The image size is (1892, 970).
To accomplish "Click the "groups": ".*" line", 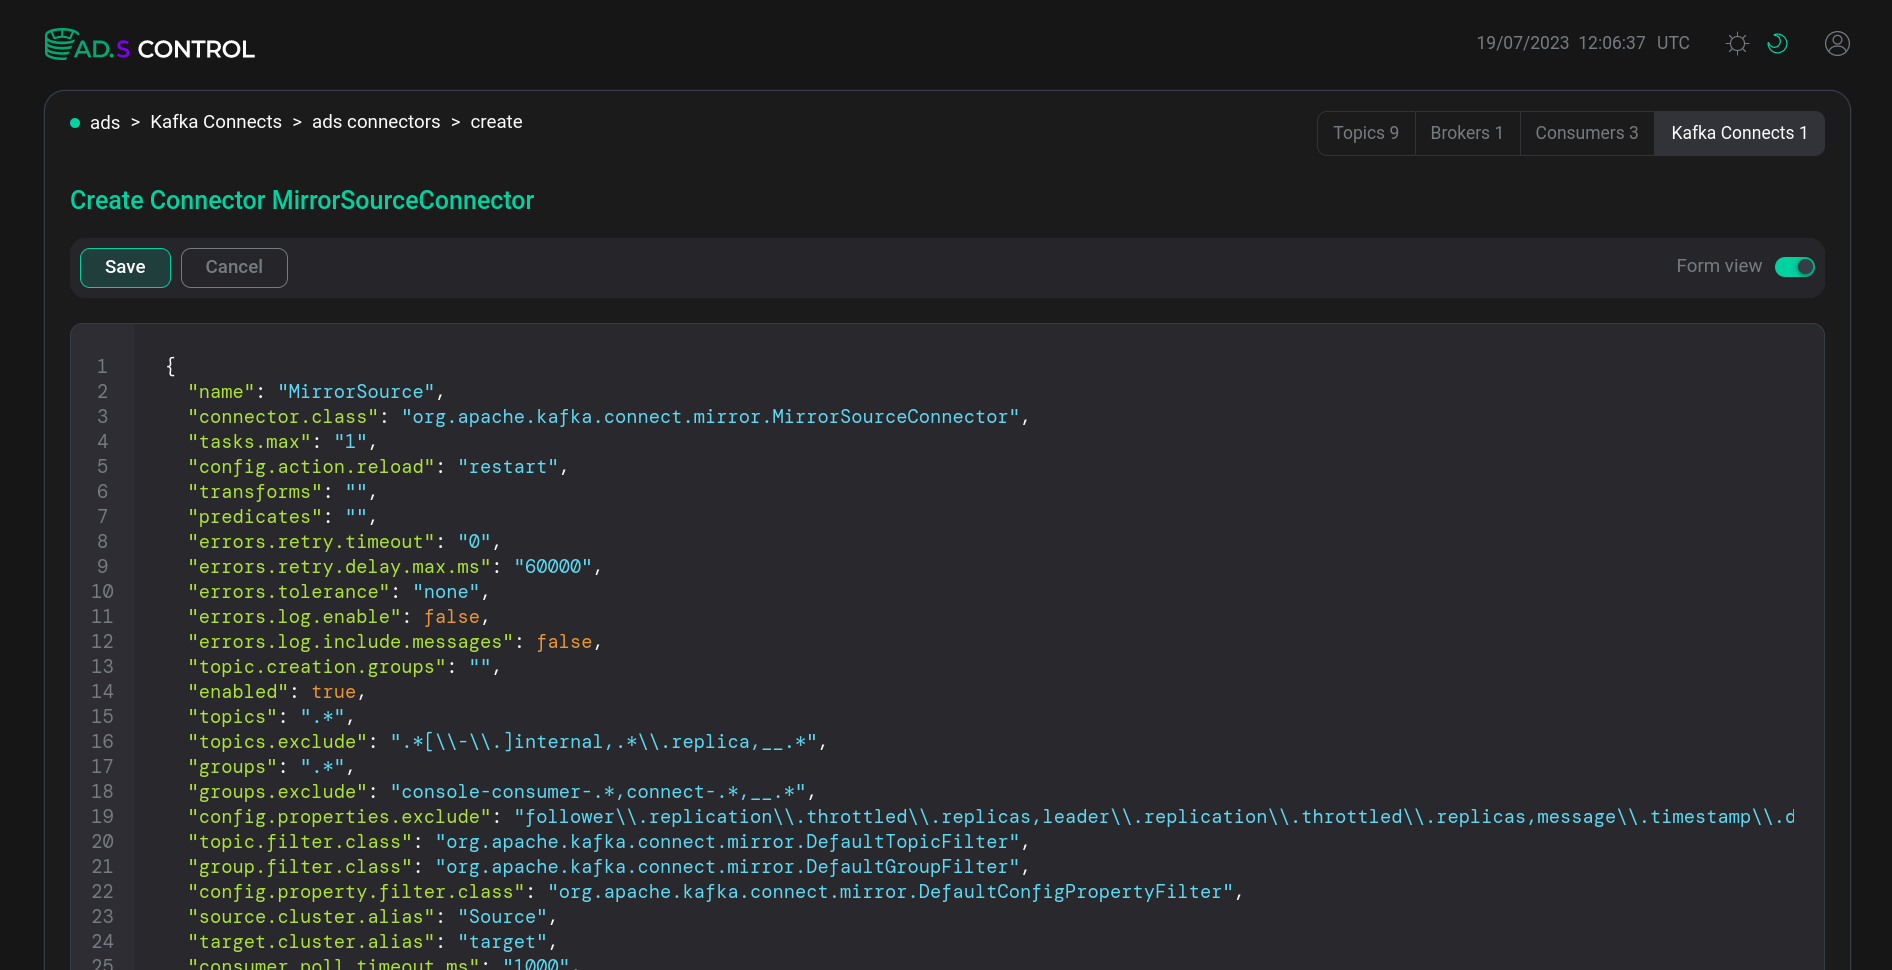I will point(271,767).
